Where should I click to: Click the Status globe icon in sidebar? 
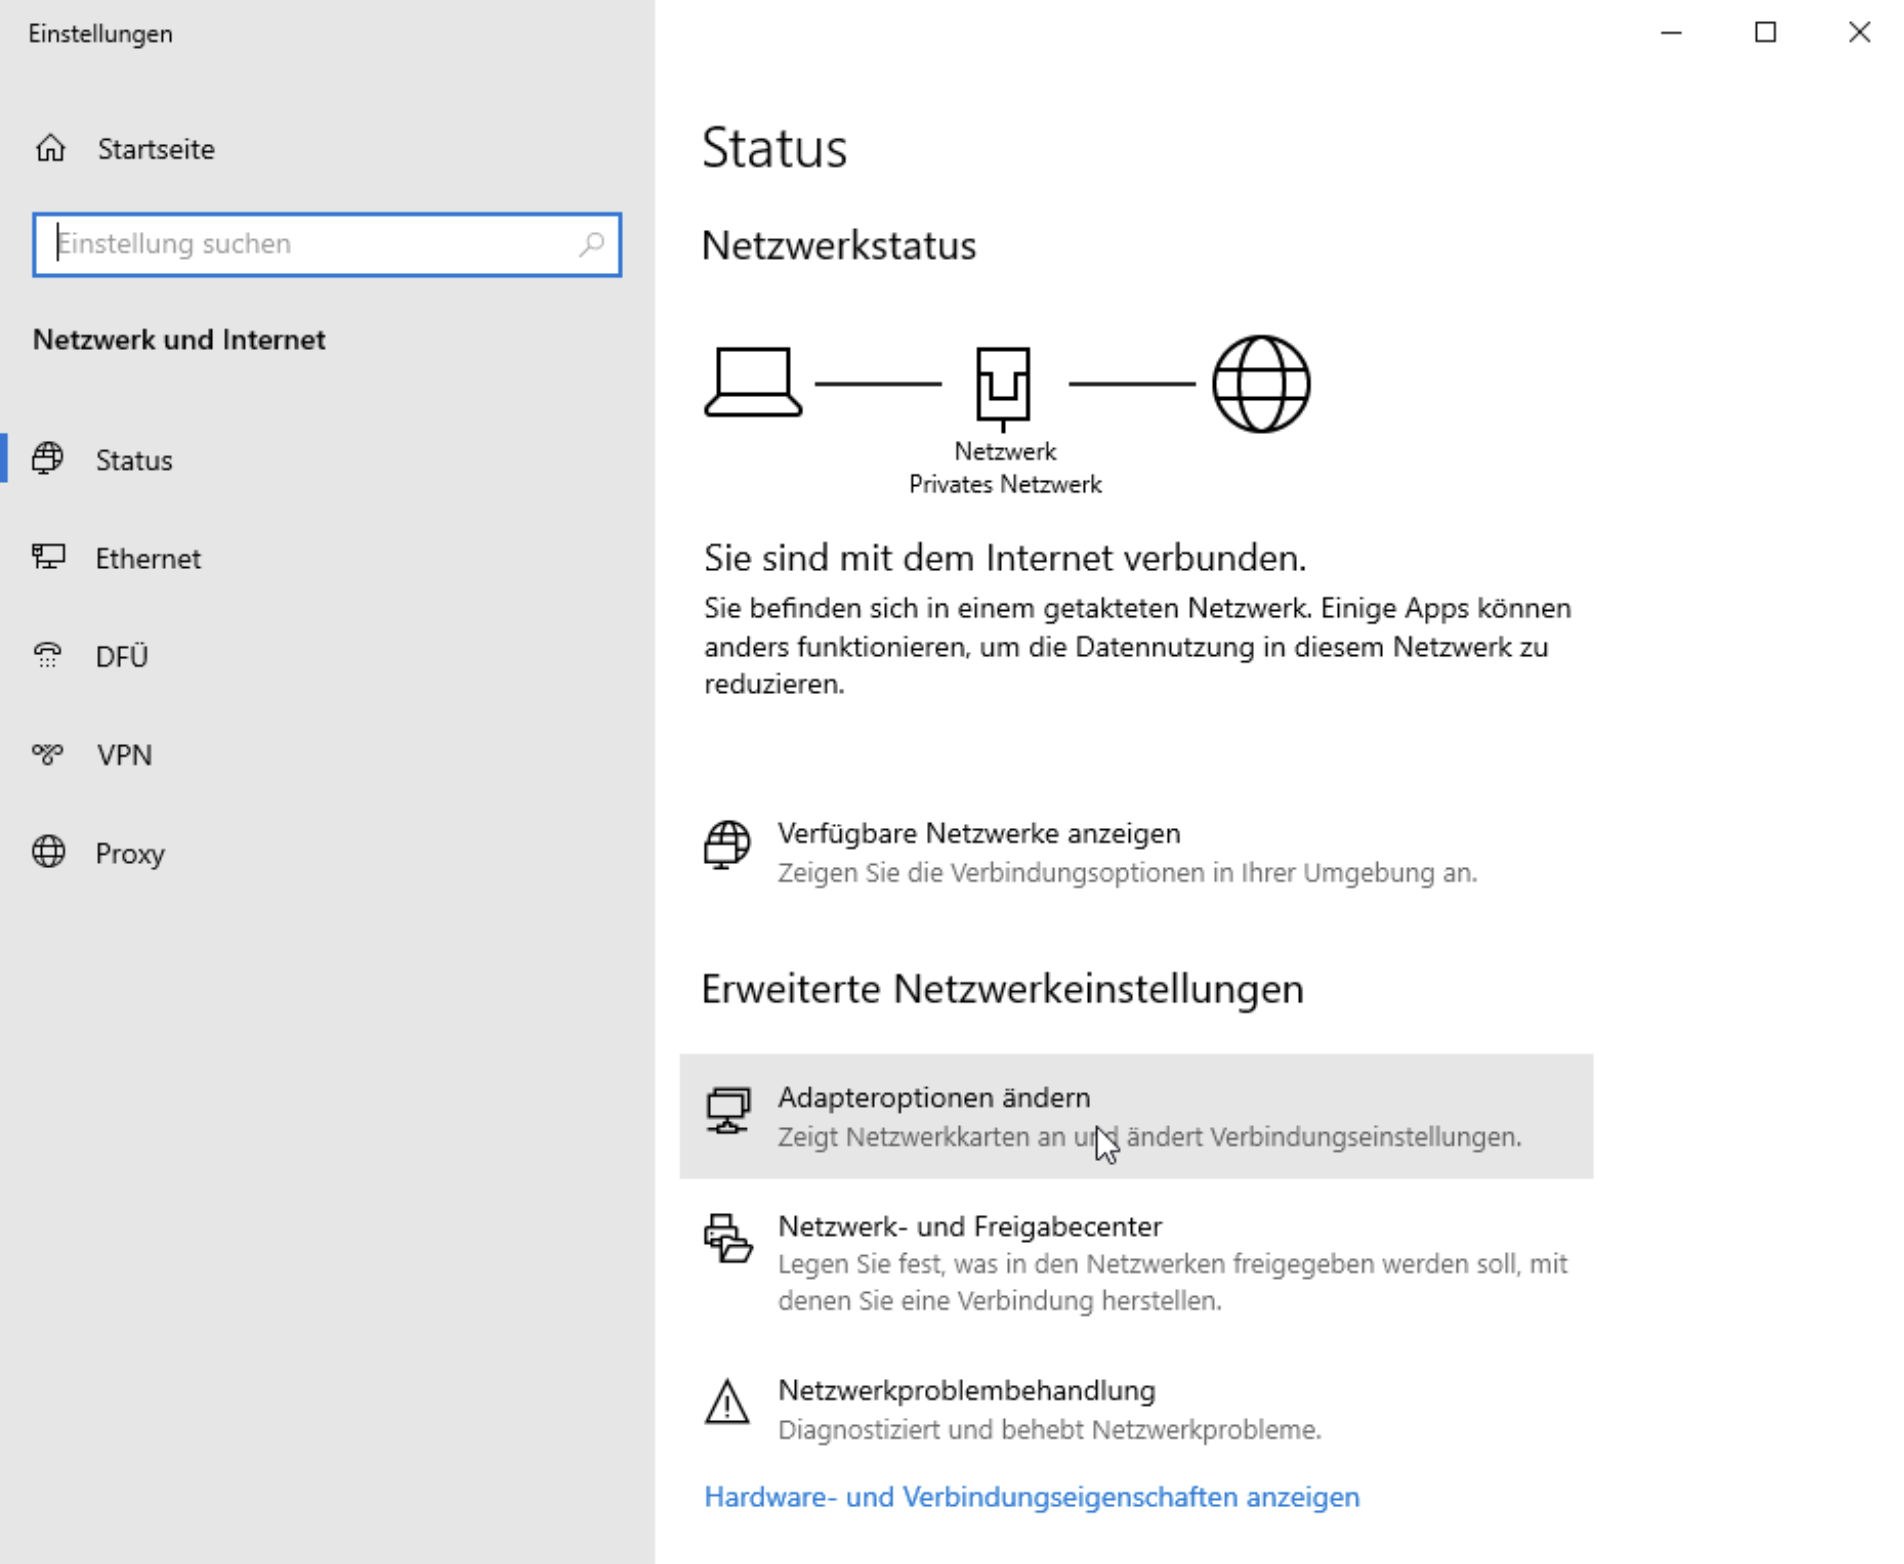coord(48,459)
